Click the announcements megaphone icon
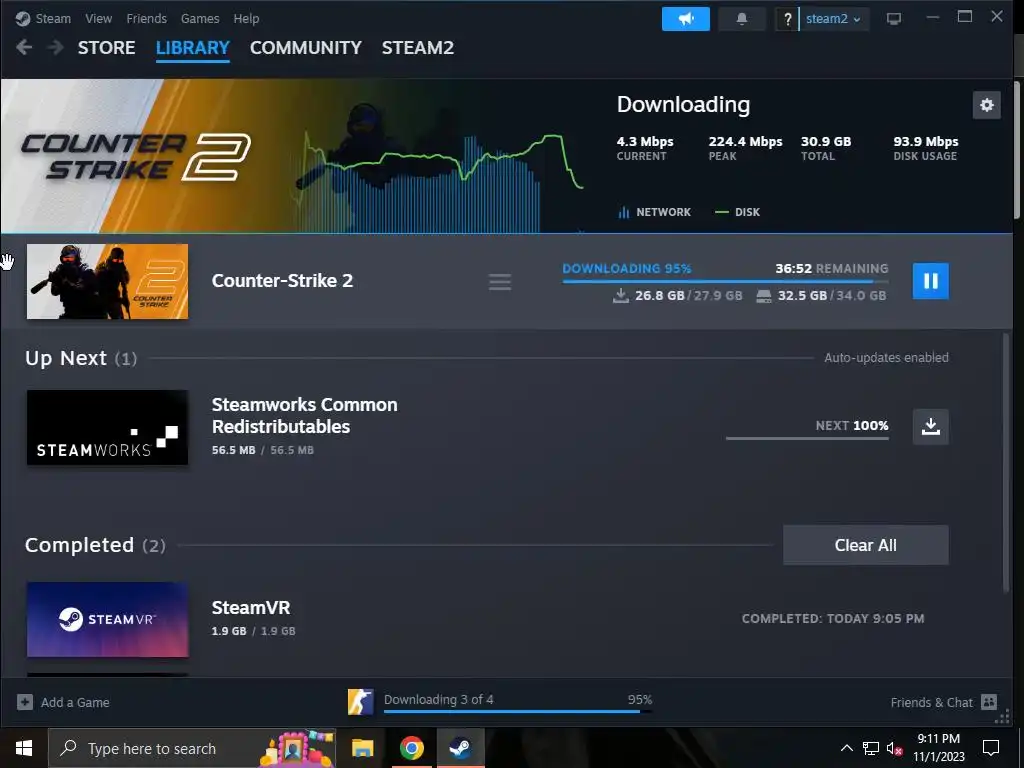Screen dimensions: 1024x768 (686, 19)
